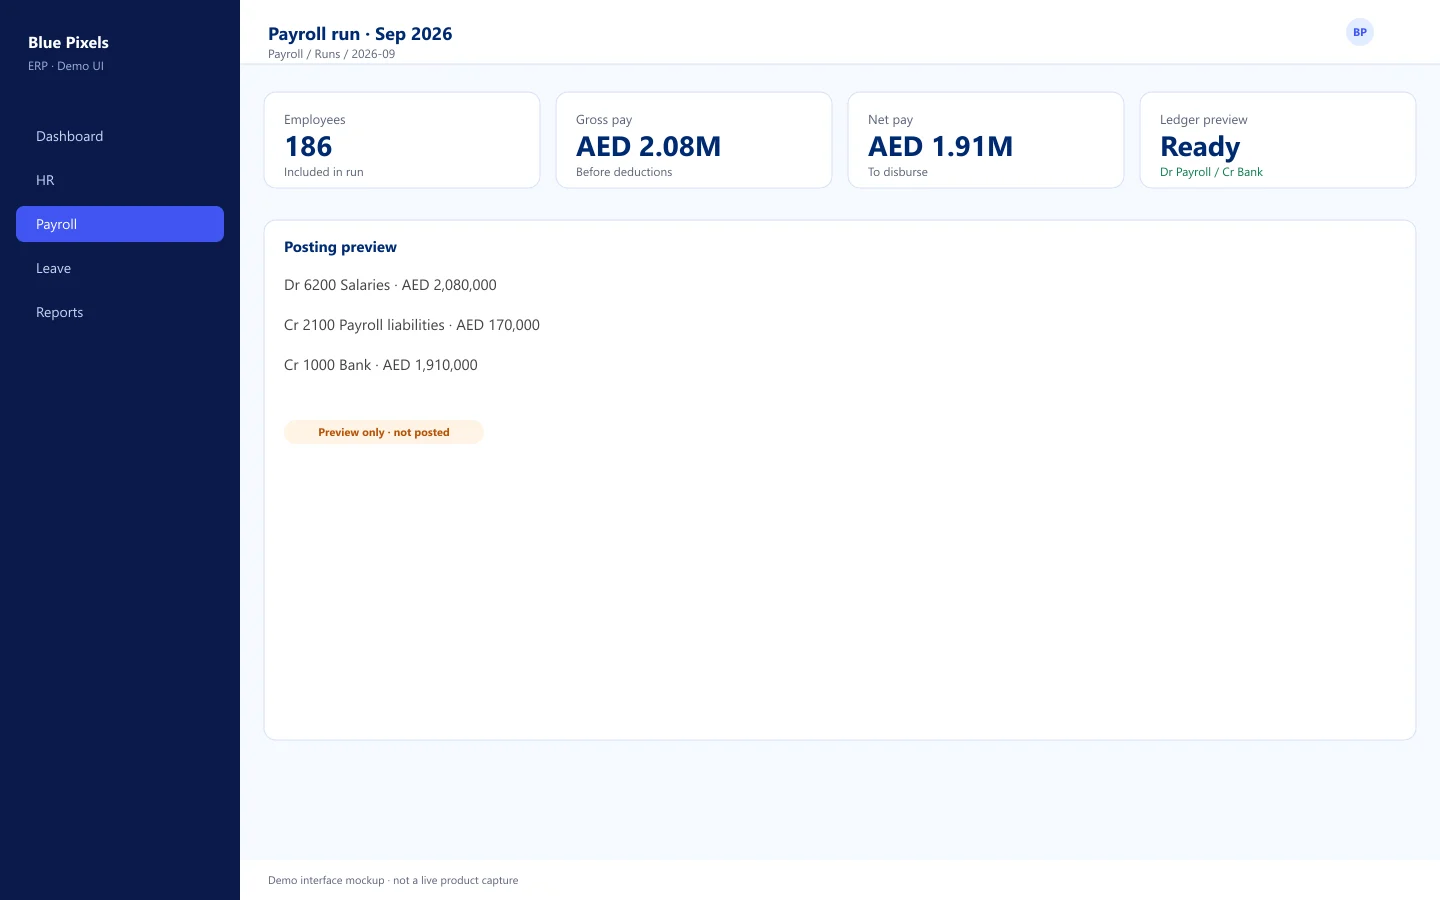This screenshot has width=1440, height=900.
Task: Click the ERP · Demo UI subtitle
Action: point(66,66)
